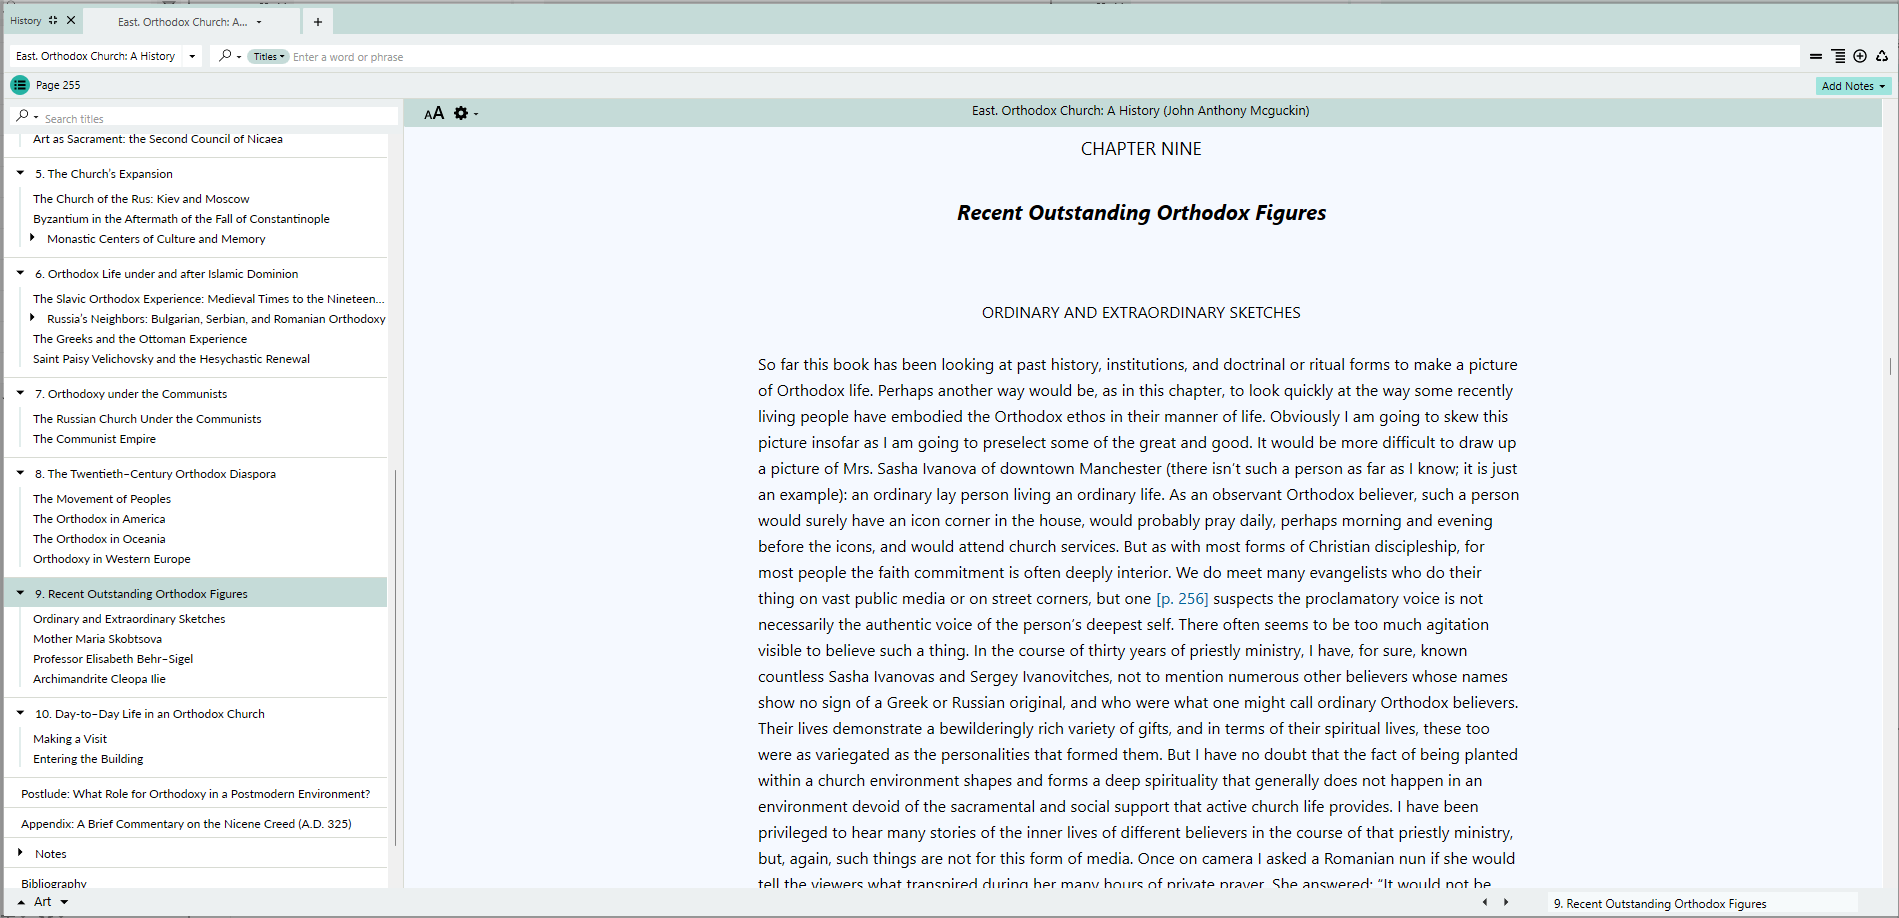The image size is (1899, 918).
Task: Toggle the green table of contents icon
Action: click(x=20, y=85)
